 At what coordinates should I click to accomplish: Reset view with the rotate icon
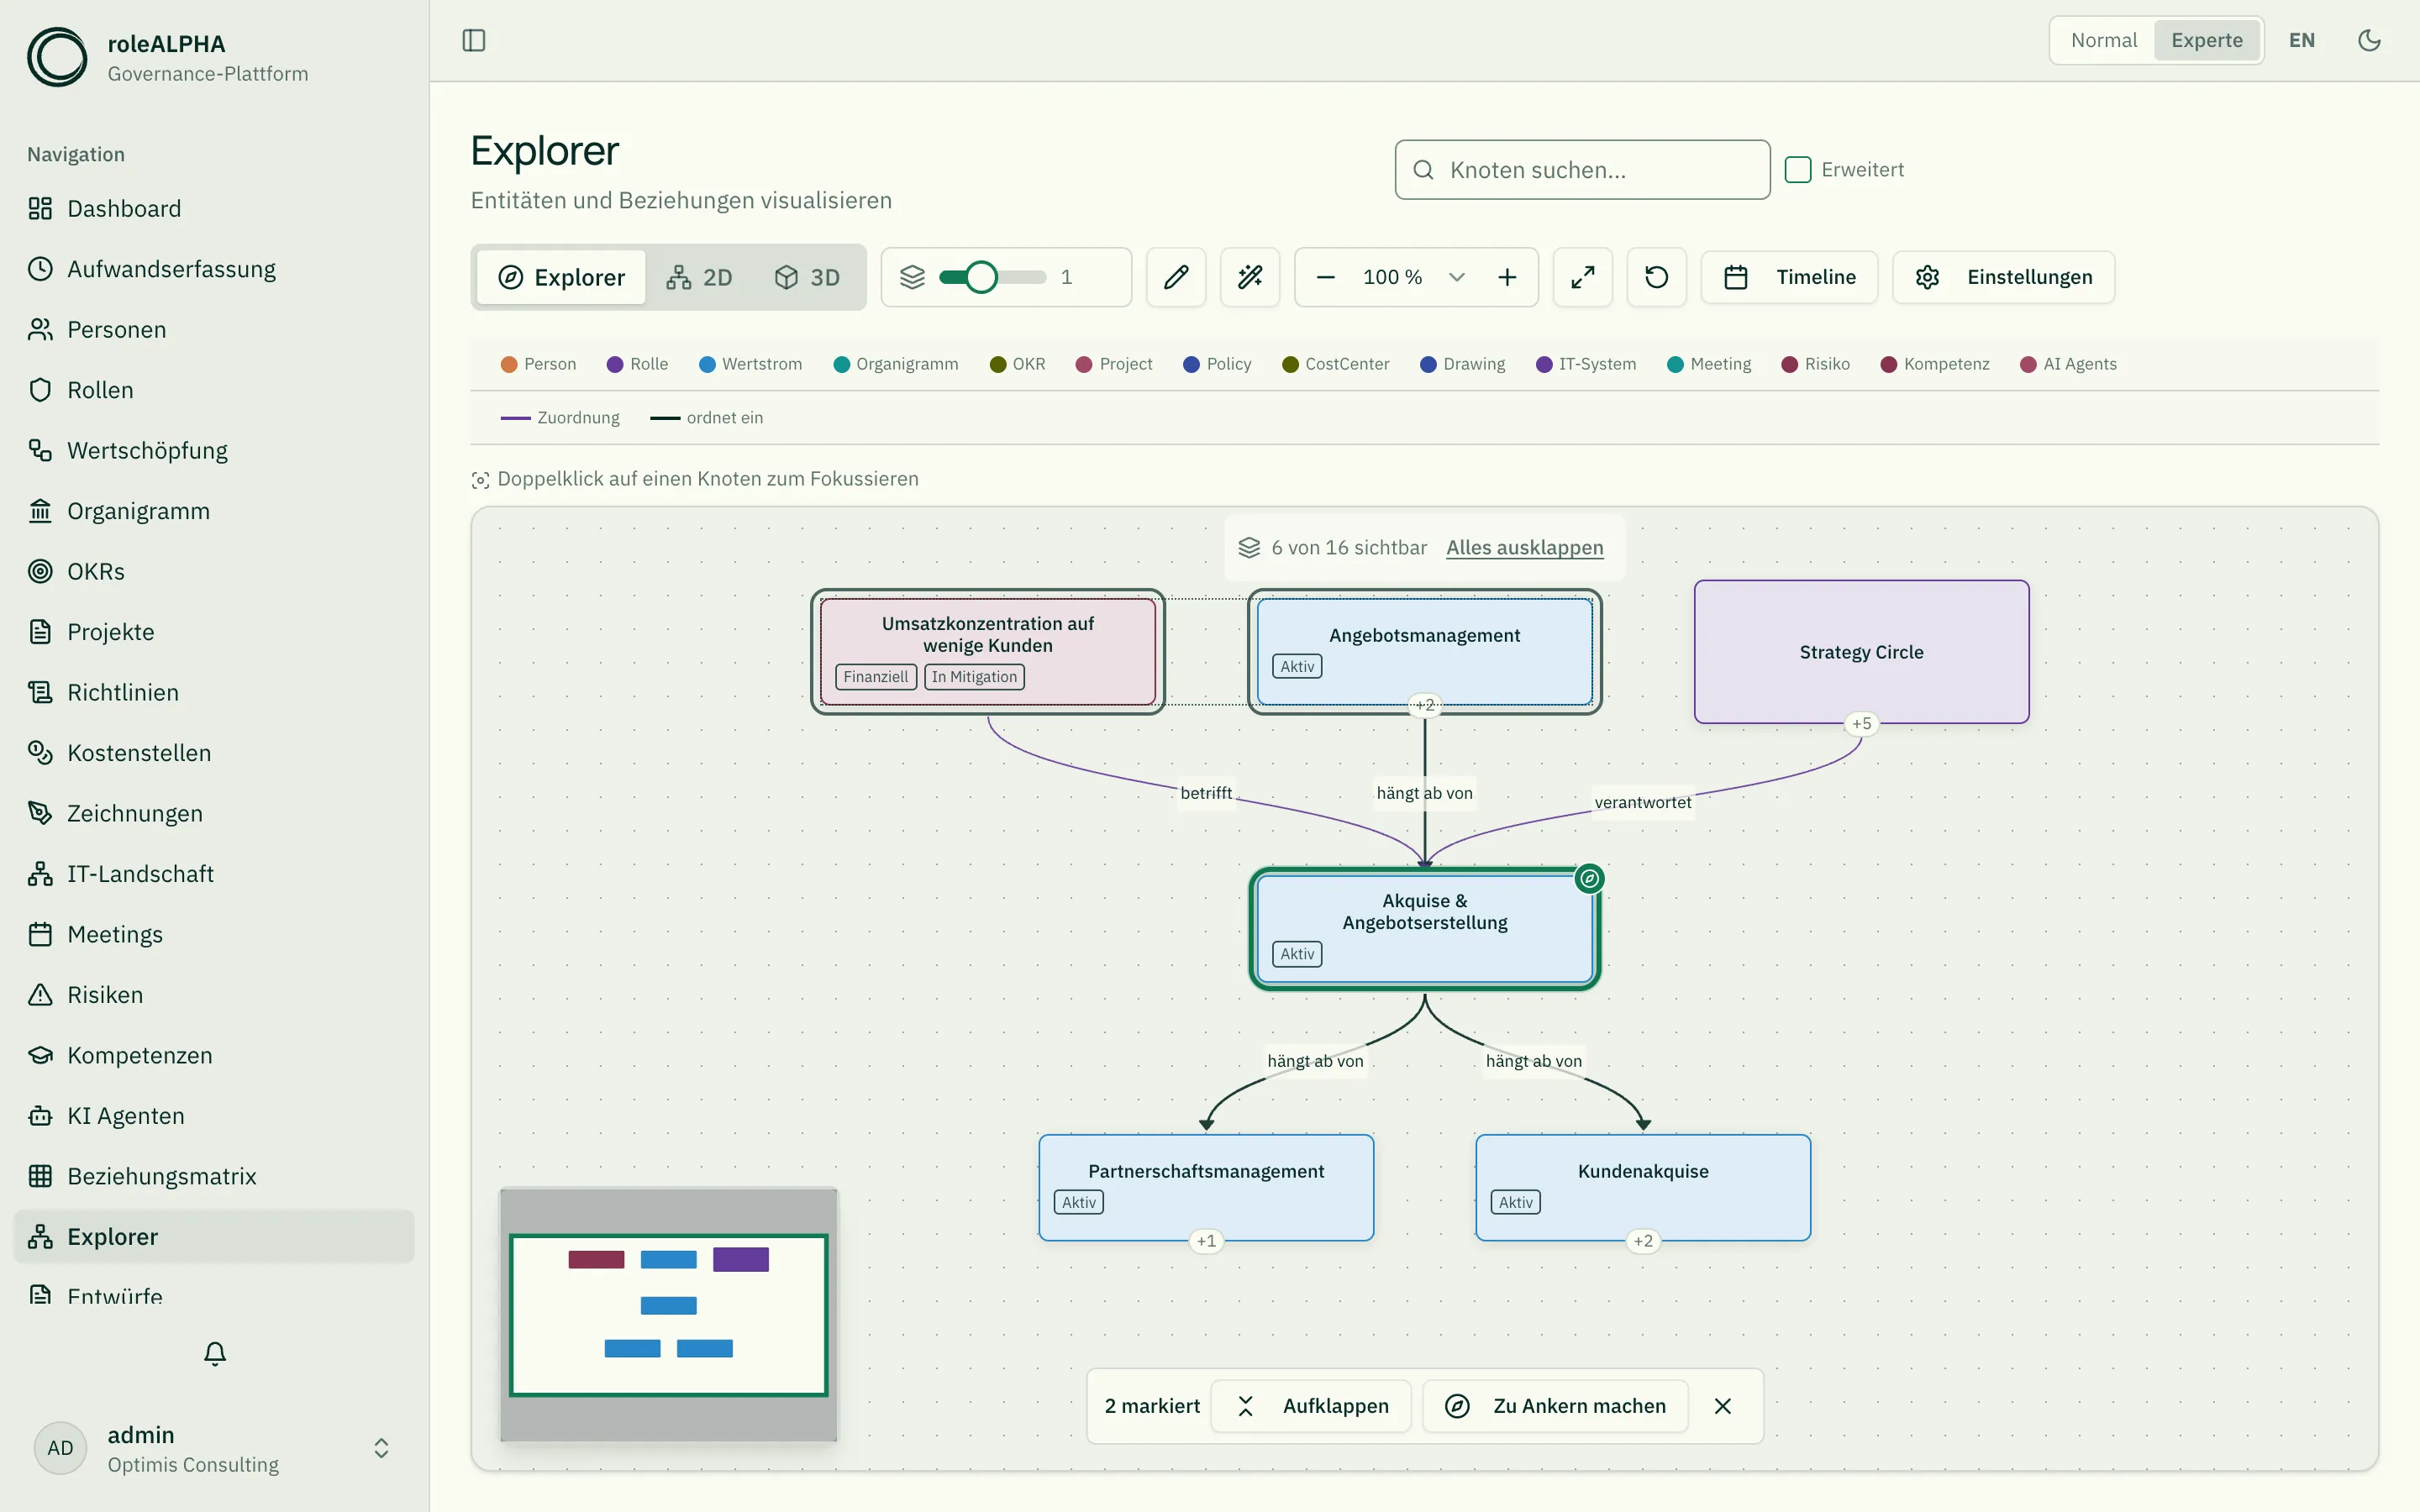[x=1656, y=277]
